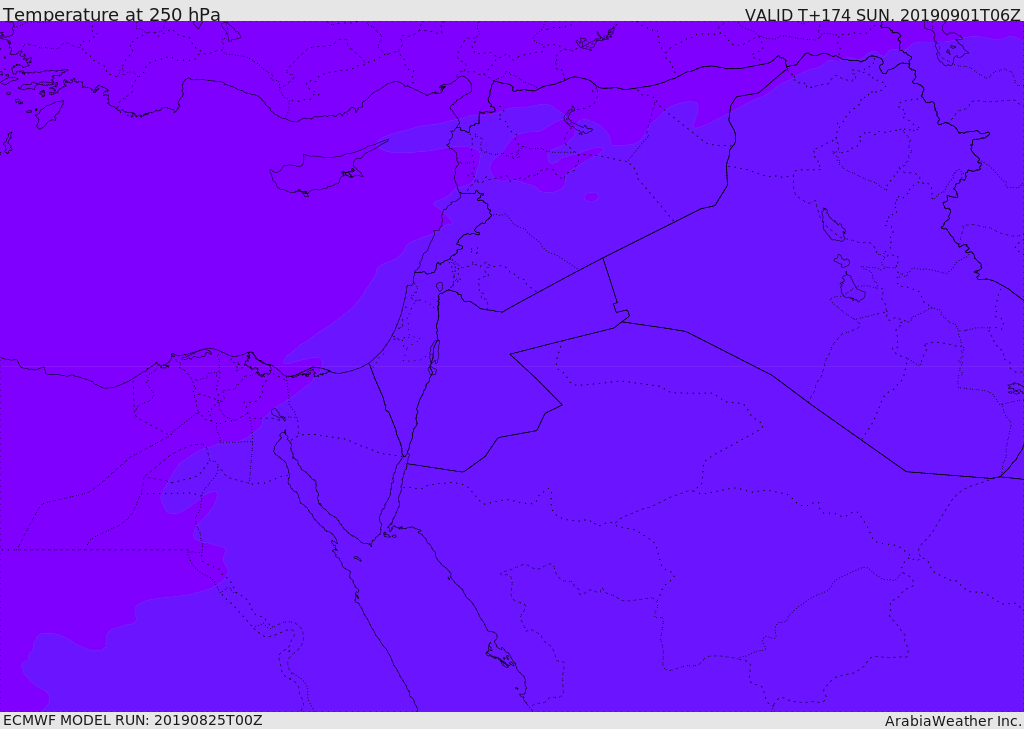Click the small isolated violet spot in Syria
This screenshot has width=1024, height=729.
(x=591, y=197)
